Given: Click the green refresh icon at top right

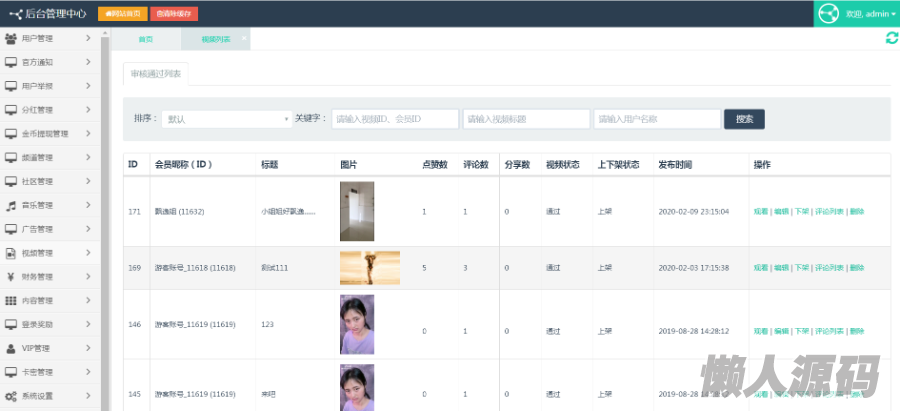Looking at the screenshot, I should tap(891, 38).
